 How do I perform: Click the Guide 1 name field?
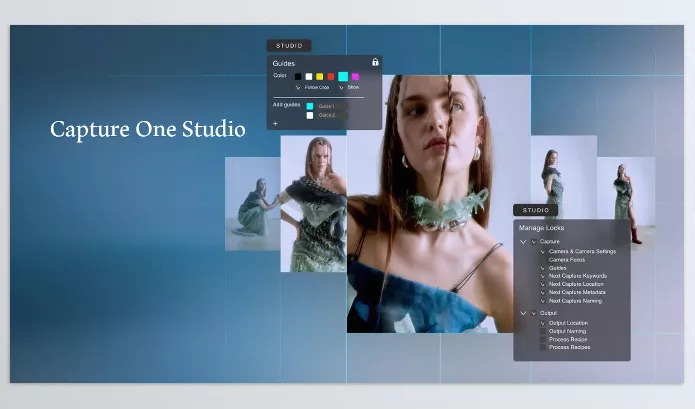tap(332, 106)
